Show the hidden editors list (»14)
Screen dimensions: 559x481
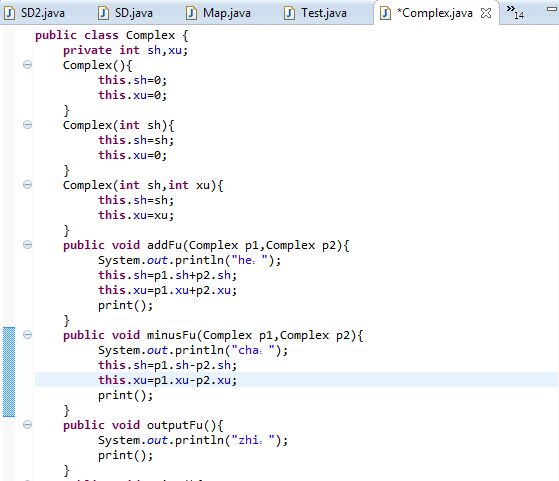(515, 12)
